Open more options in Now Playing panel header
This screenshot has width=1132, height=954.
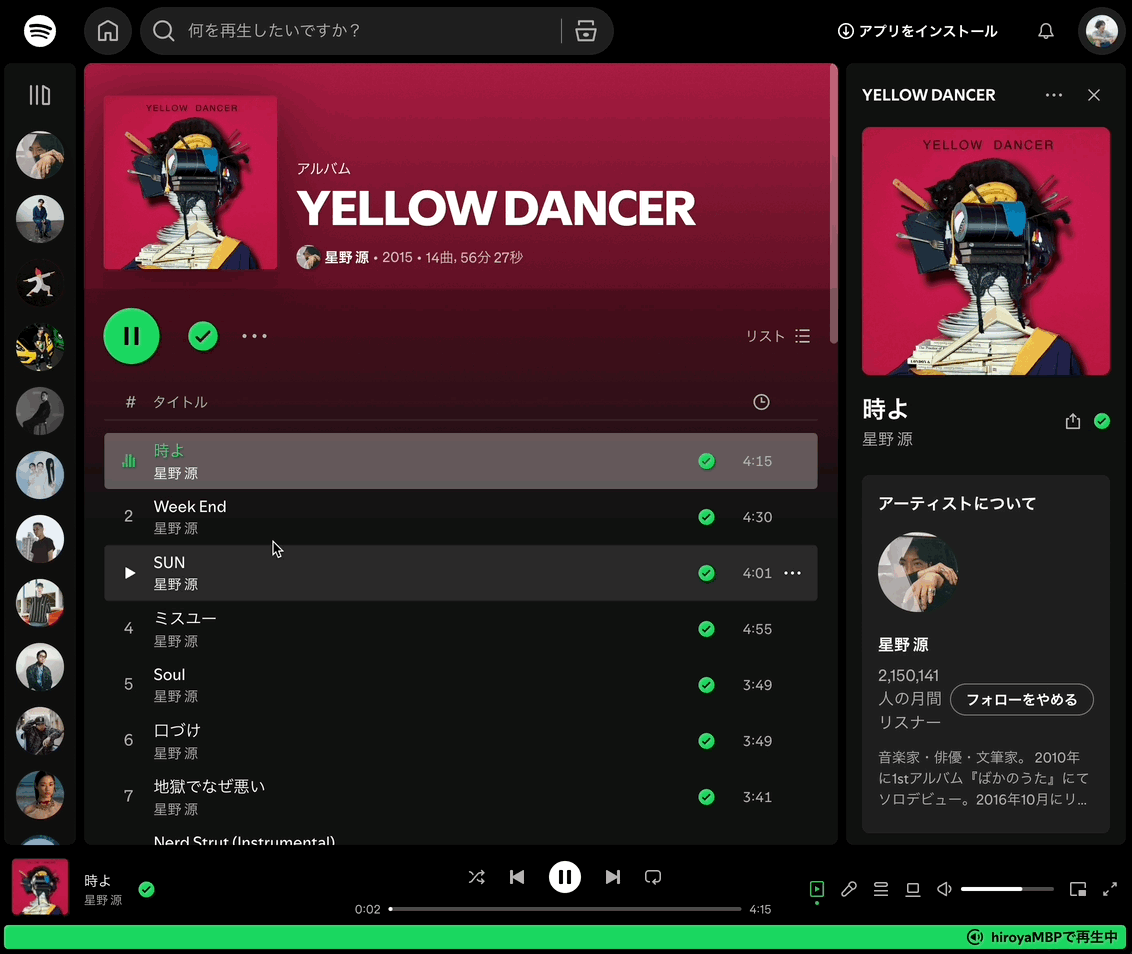pos(1053,95)
